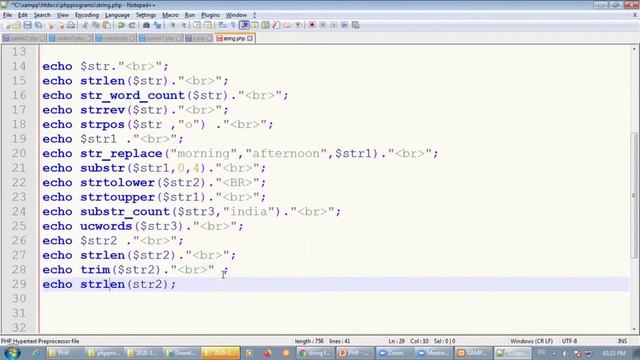Click the scrollbar up arrow
Screen dimensions: 640x360
coord(634,49)
